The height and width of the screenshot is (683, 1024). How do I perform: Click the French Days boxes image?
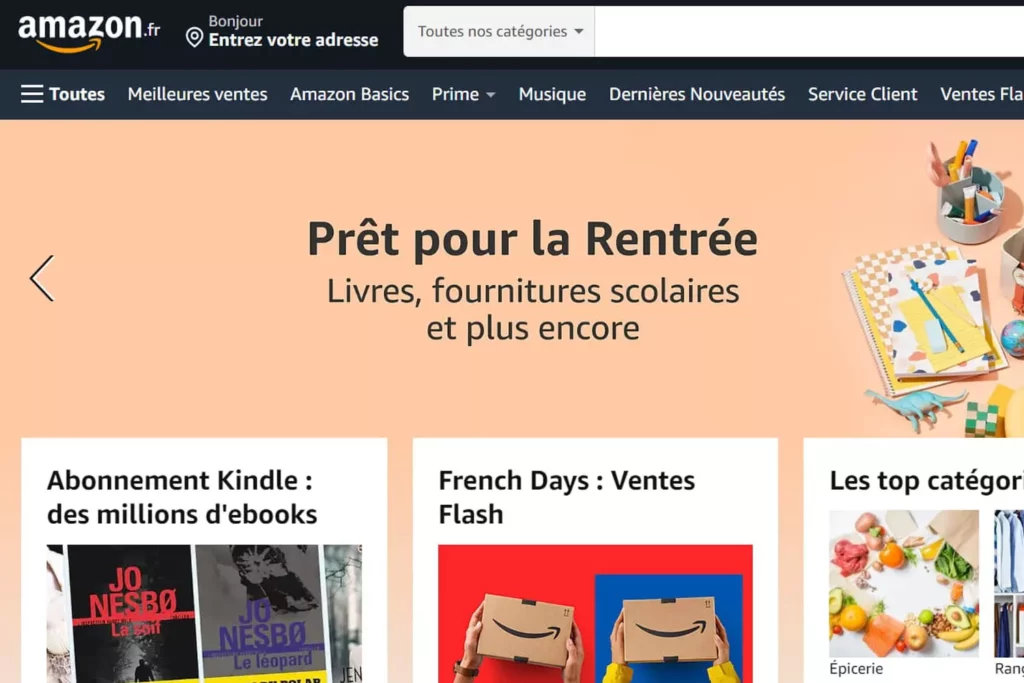click(x=595, y=614)
